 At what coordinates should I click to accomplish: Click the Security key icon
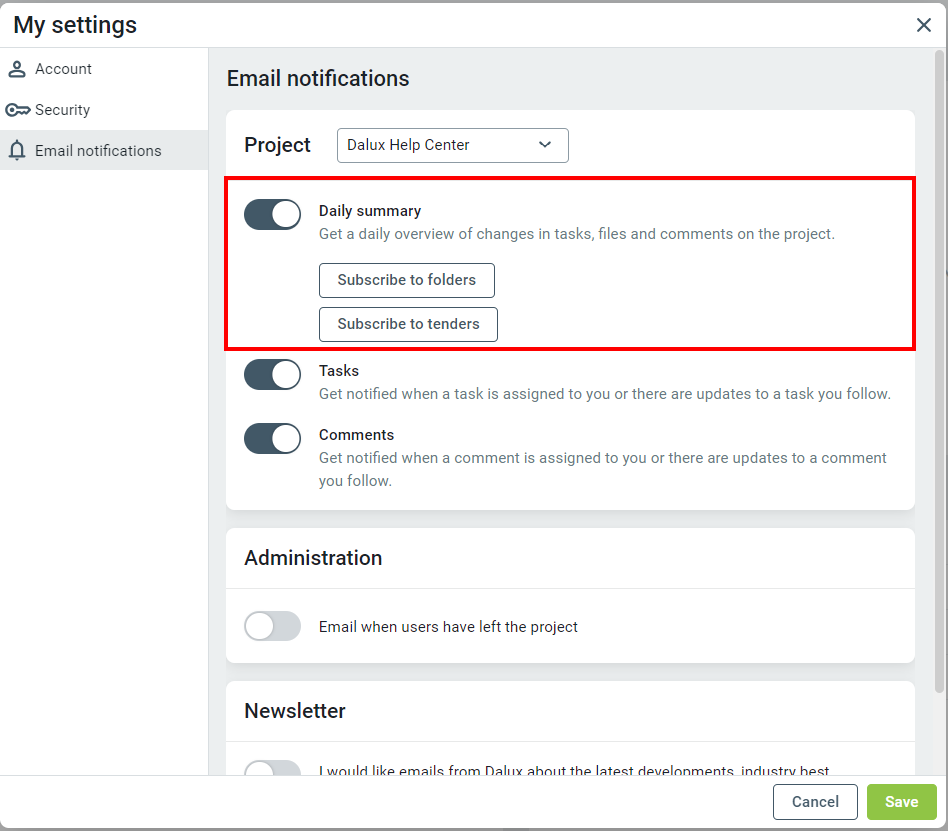pos(17,110)
